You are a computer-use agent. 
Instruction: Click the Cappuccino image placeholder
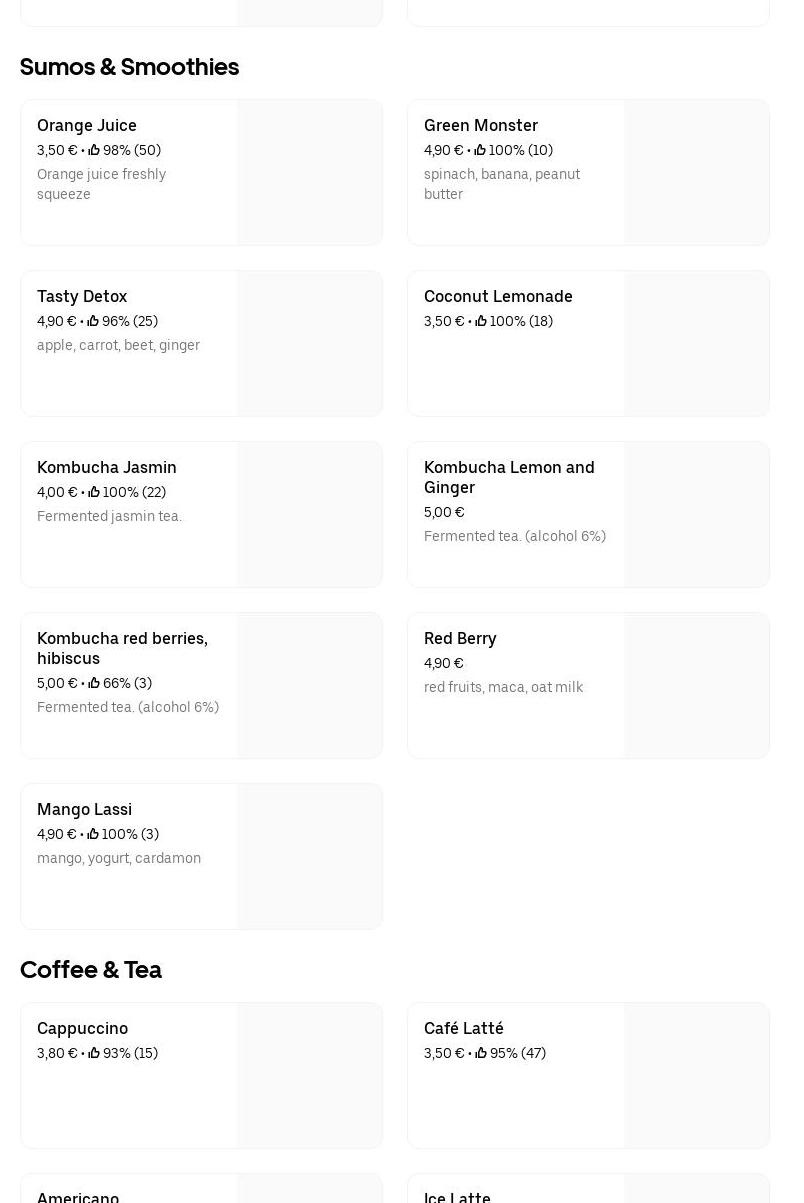coord(309,1075)
